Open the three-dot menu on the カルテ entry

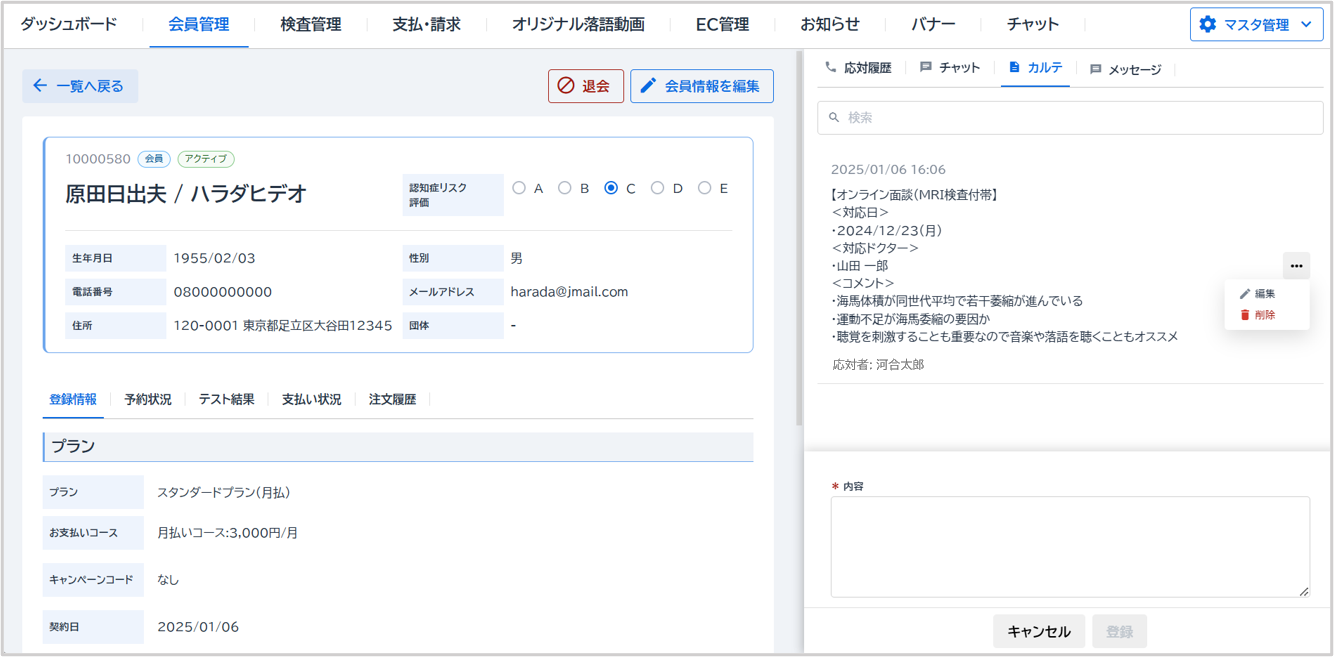[x=1296, y=266]
